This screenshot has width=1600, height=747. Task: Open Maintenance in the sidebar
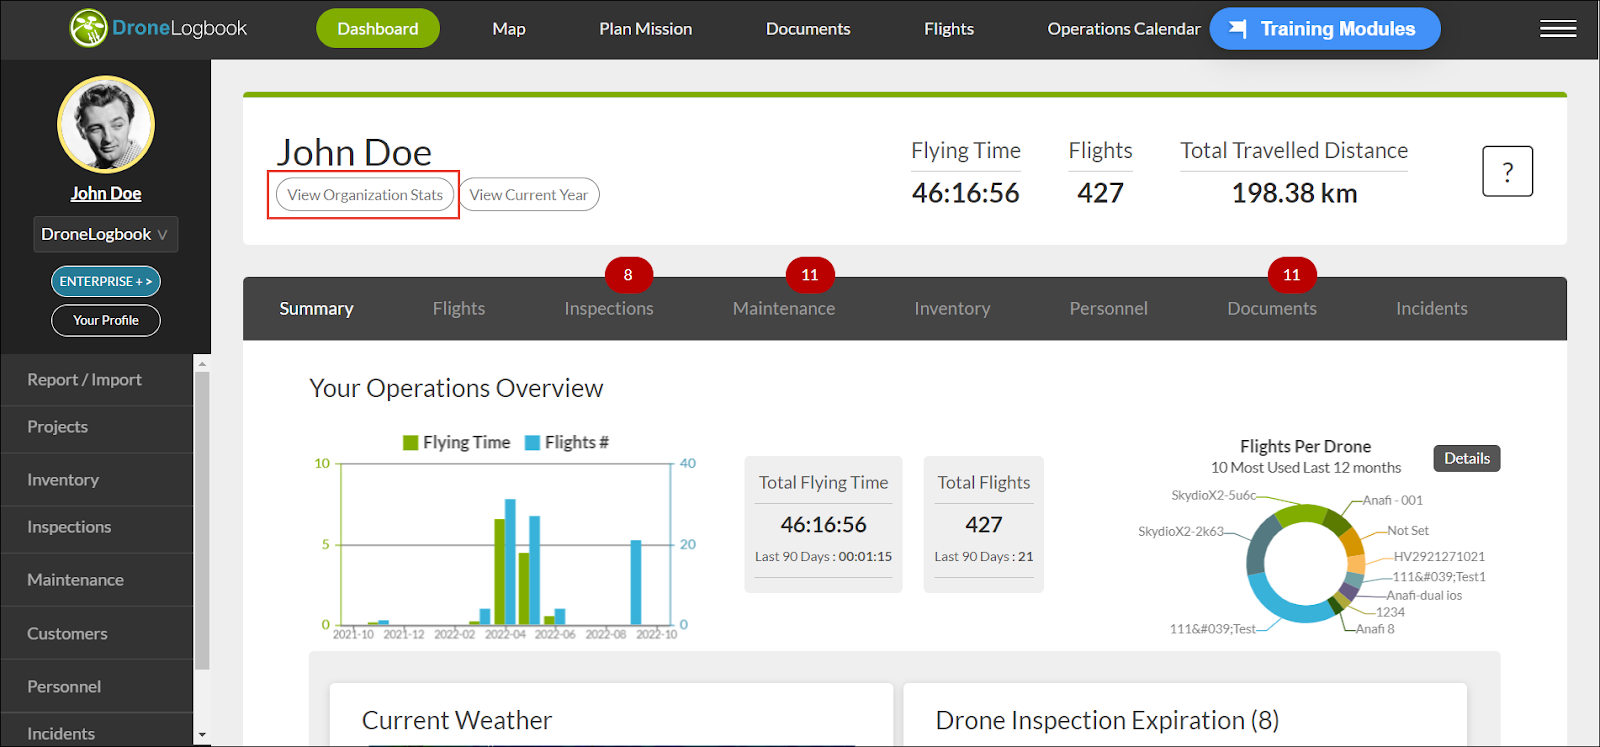pyautogui.click(x=97, y=580)
